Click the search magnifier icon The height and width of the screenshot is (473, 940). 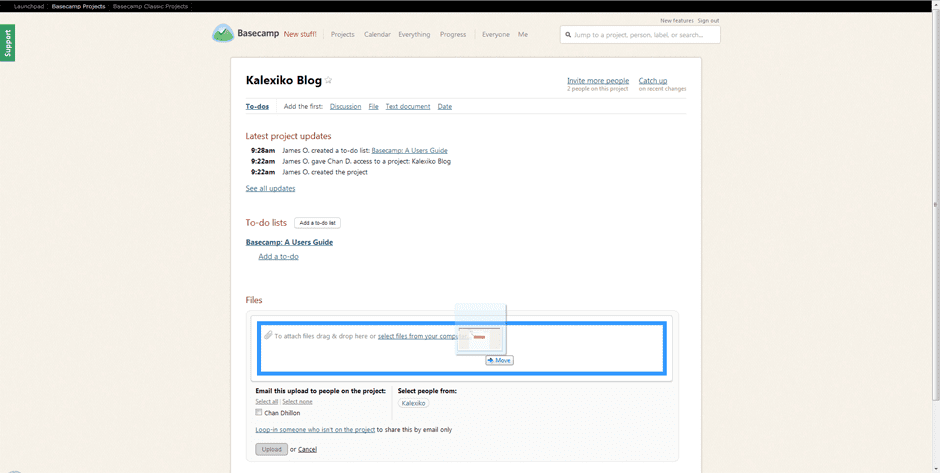(x=568, y=35)
